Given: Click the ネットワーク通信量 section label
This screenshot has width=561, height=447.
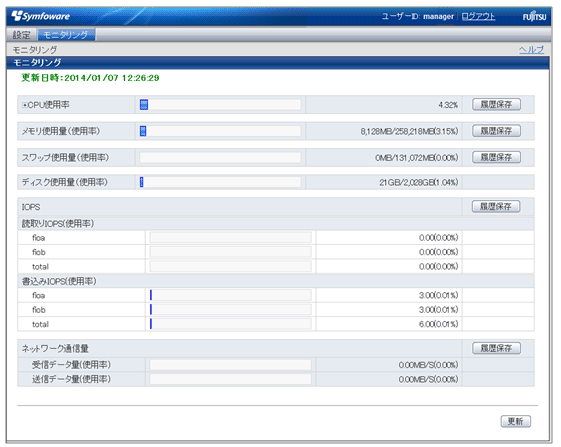Looking at the screenshot, I should click(55, 349).
